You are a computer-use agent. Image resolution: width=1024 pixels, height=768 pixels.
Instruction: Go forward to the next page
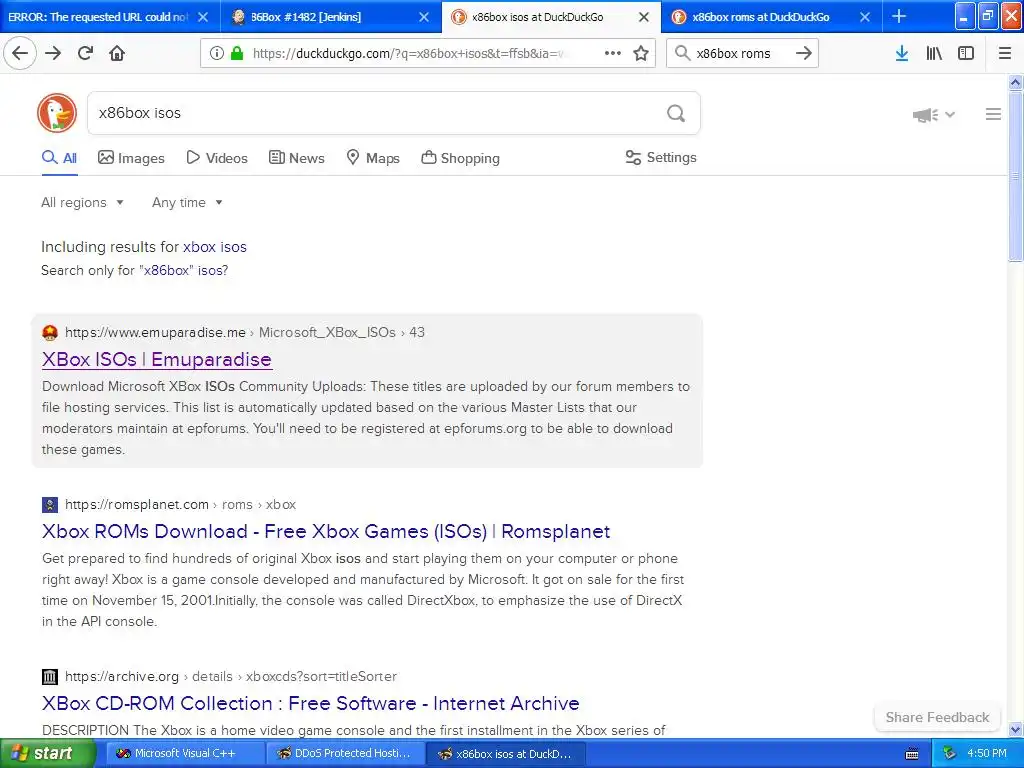(53, 53)
